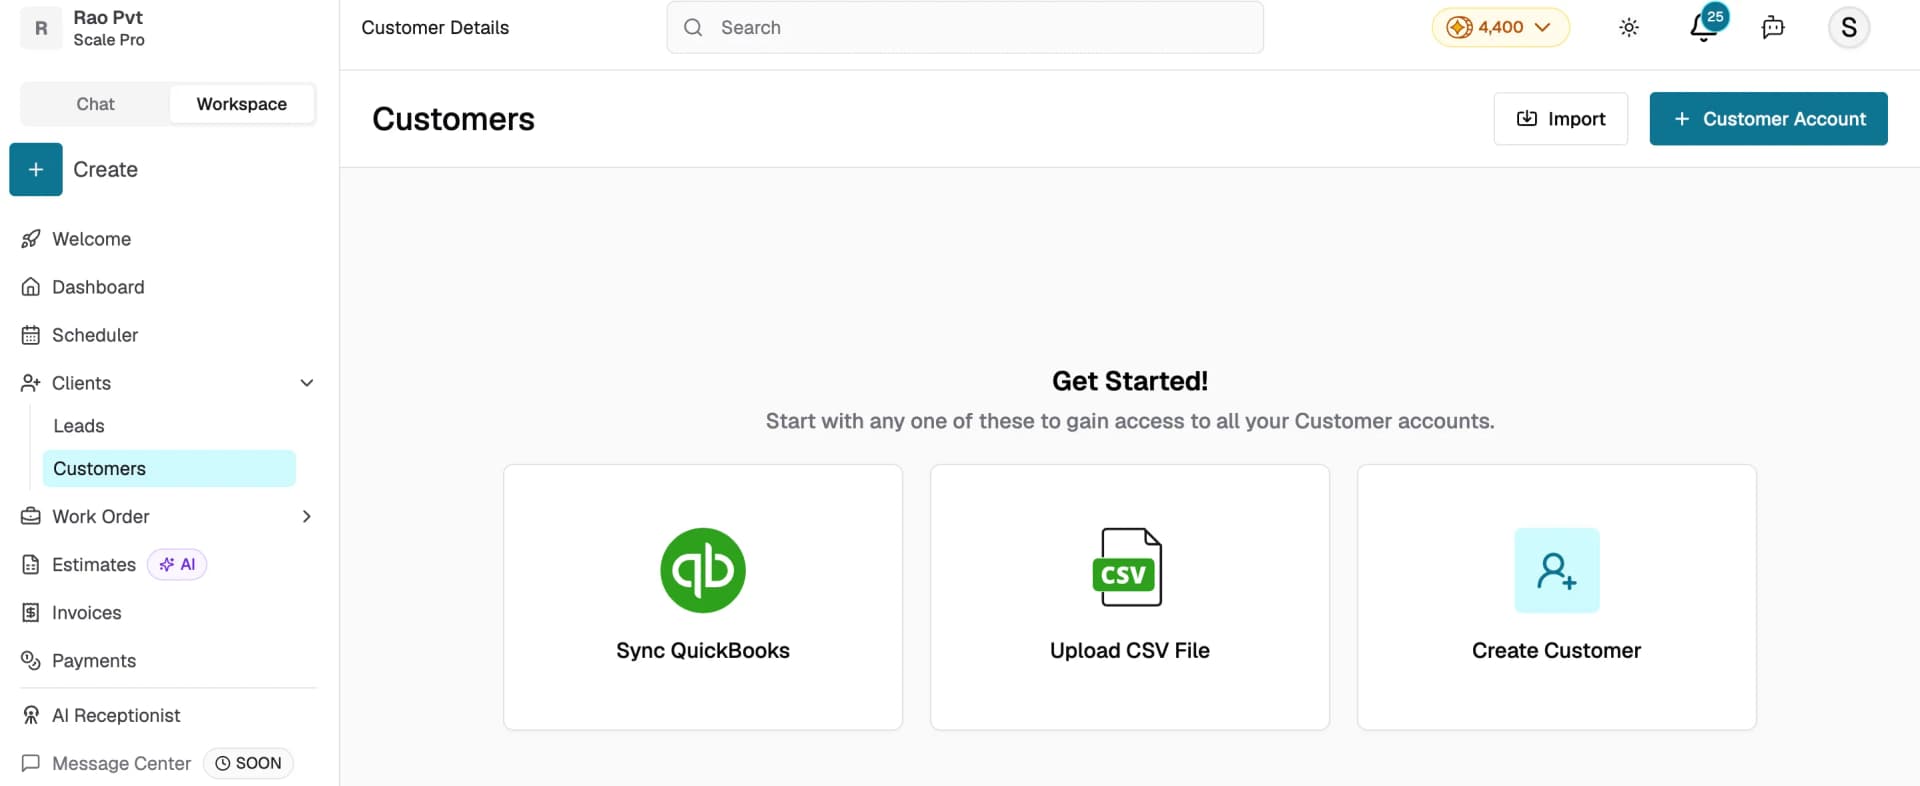Open Leads in the sidebar
Screen dimensions: 1920x786
click(79, 426)
